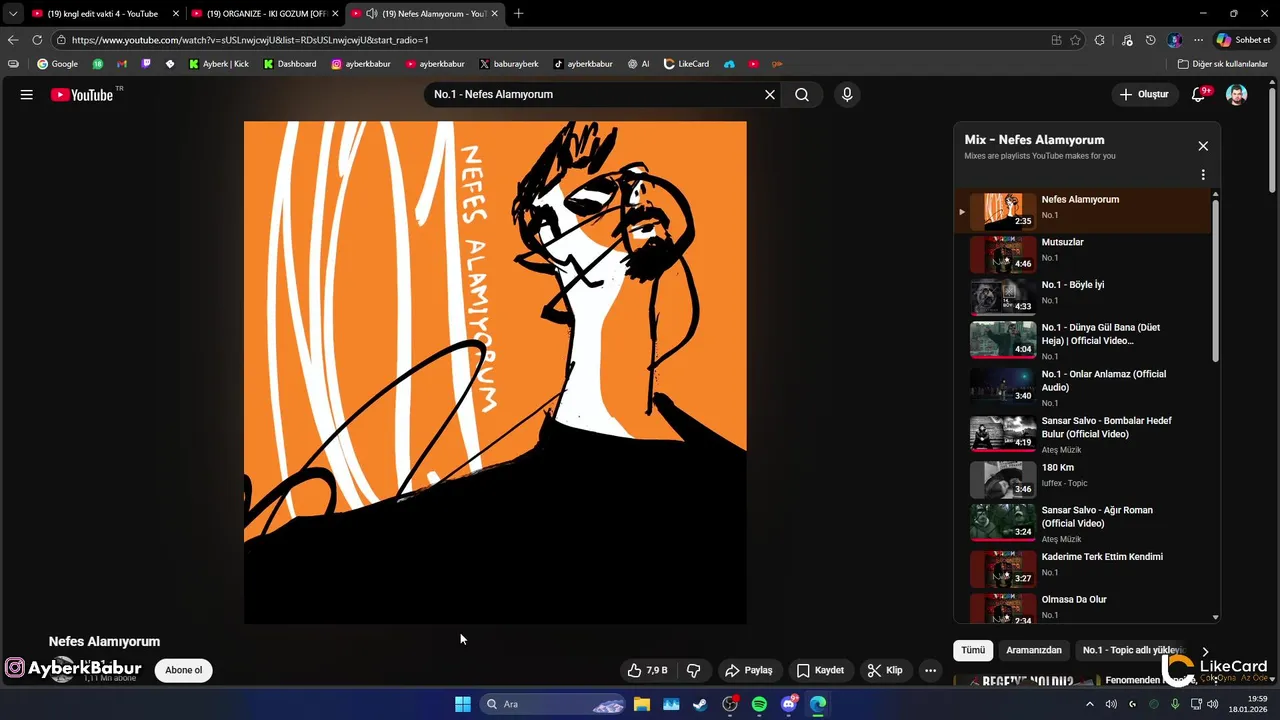
Task: Open the browser settings ellipsis menu
Action: [x=1198, y=40]
